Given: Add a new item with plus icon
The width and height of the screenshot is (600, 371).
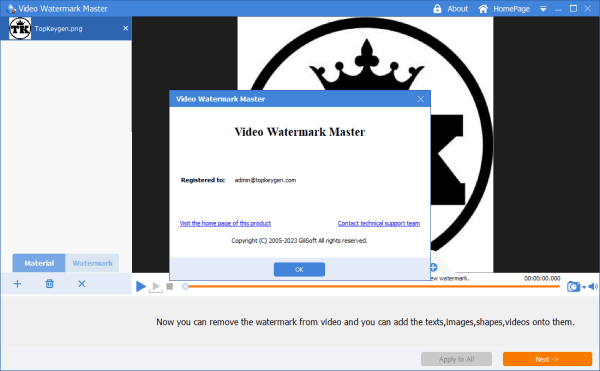Looking at the screenshot, I should pyautogui.click(x=17, y=284).
